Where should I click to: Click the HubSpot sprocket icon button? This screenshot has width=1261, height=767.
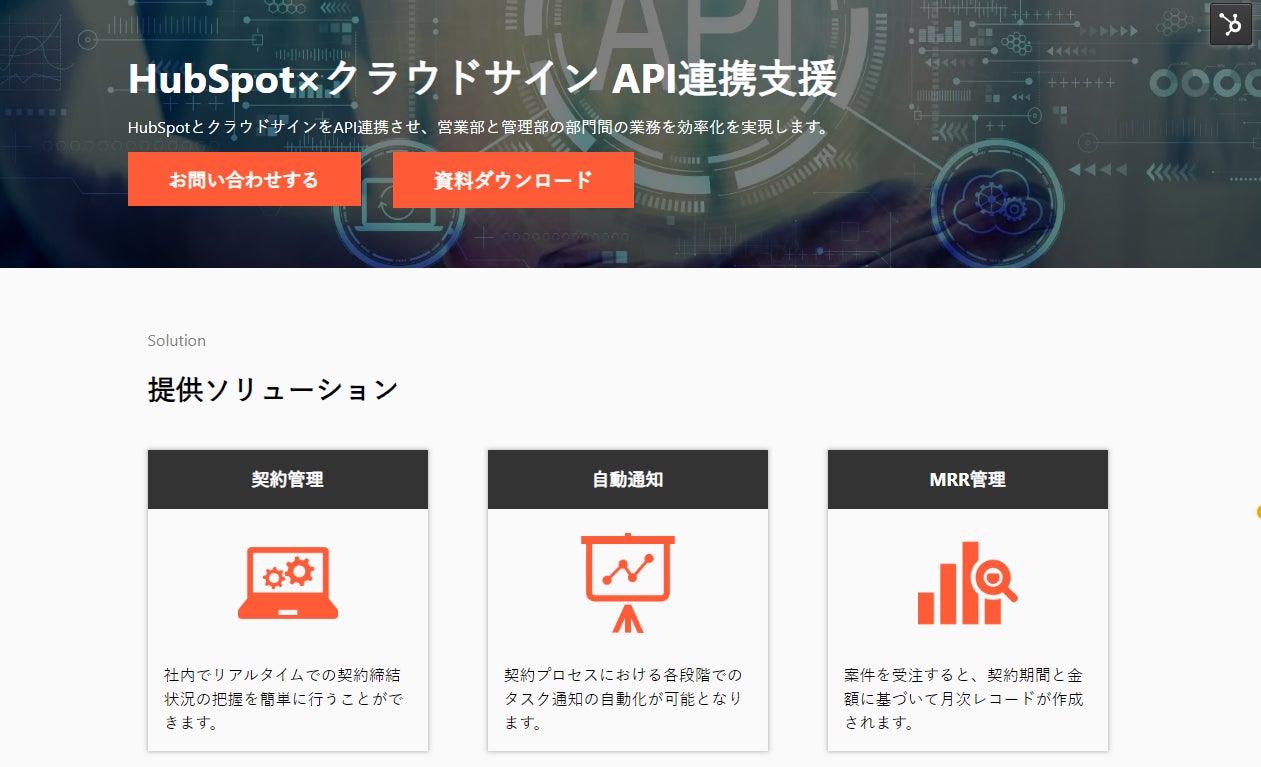(1231, 24)
